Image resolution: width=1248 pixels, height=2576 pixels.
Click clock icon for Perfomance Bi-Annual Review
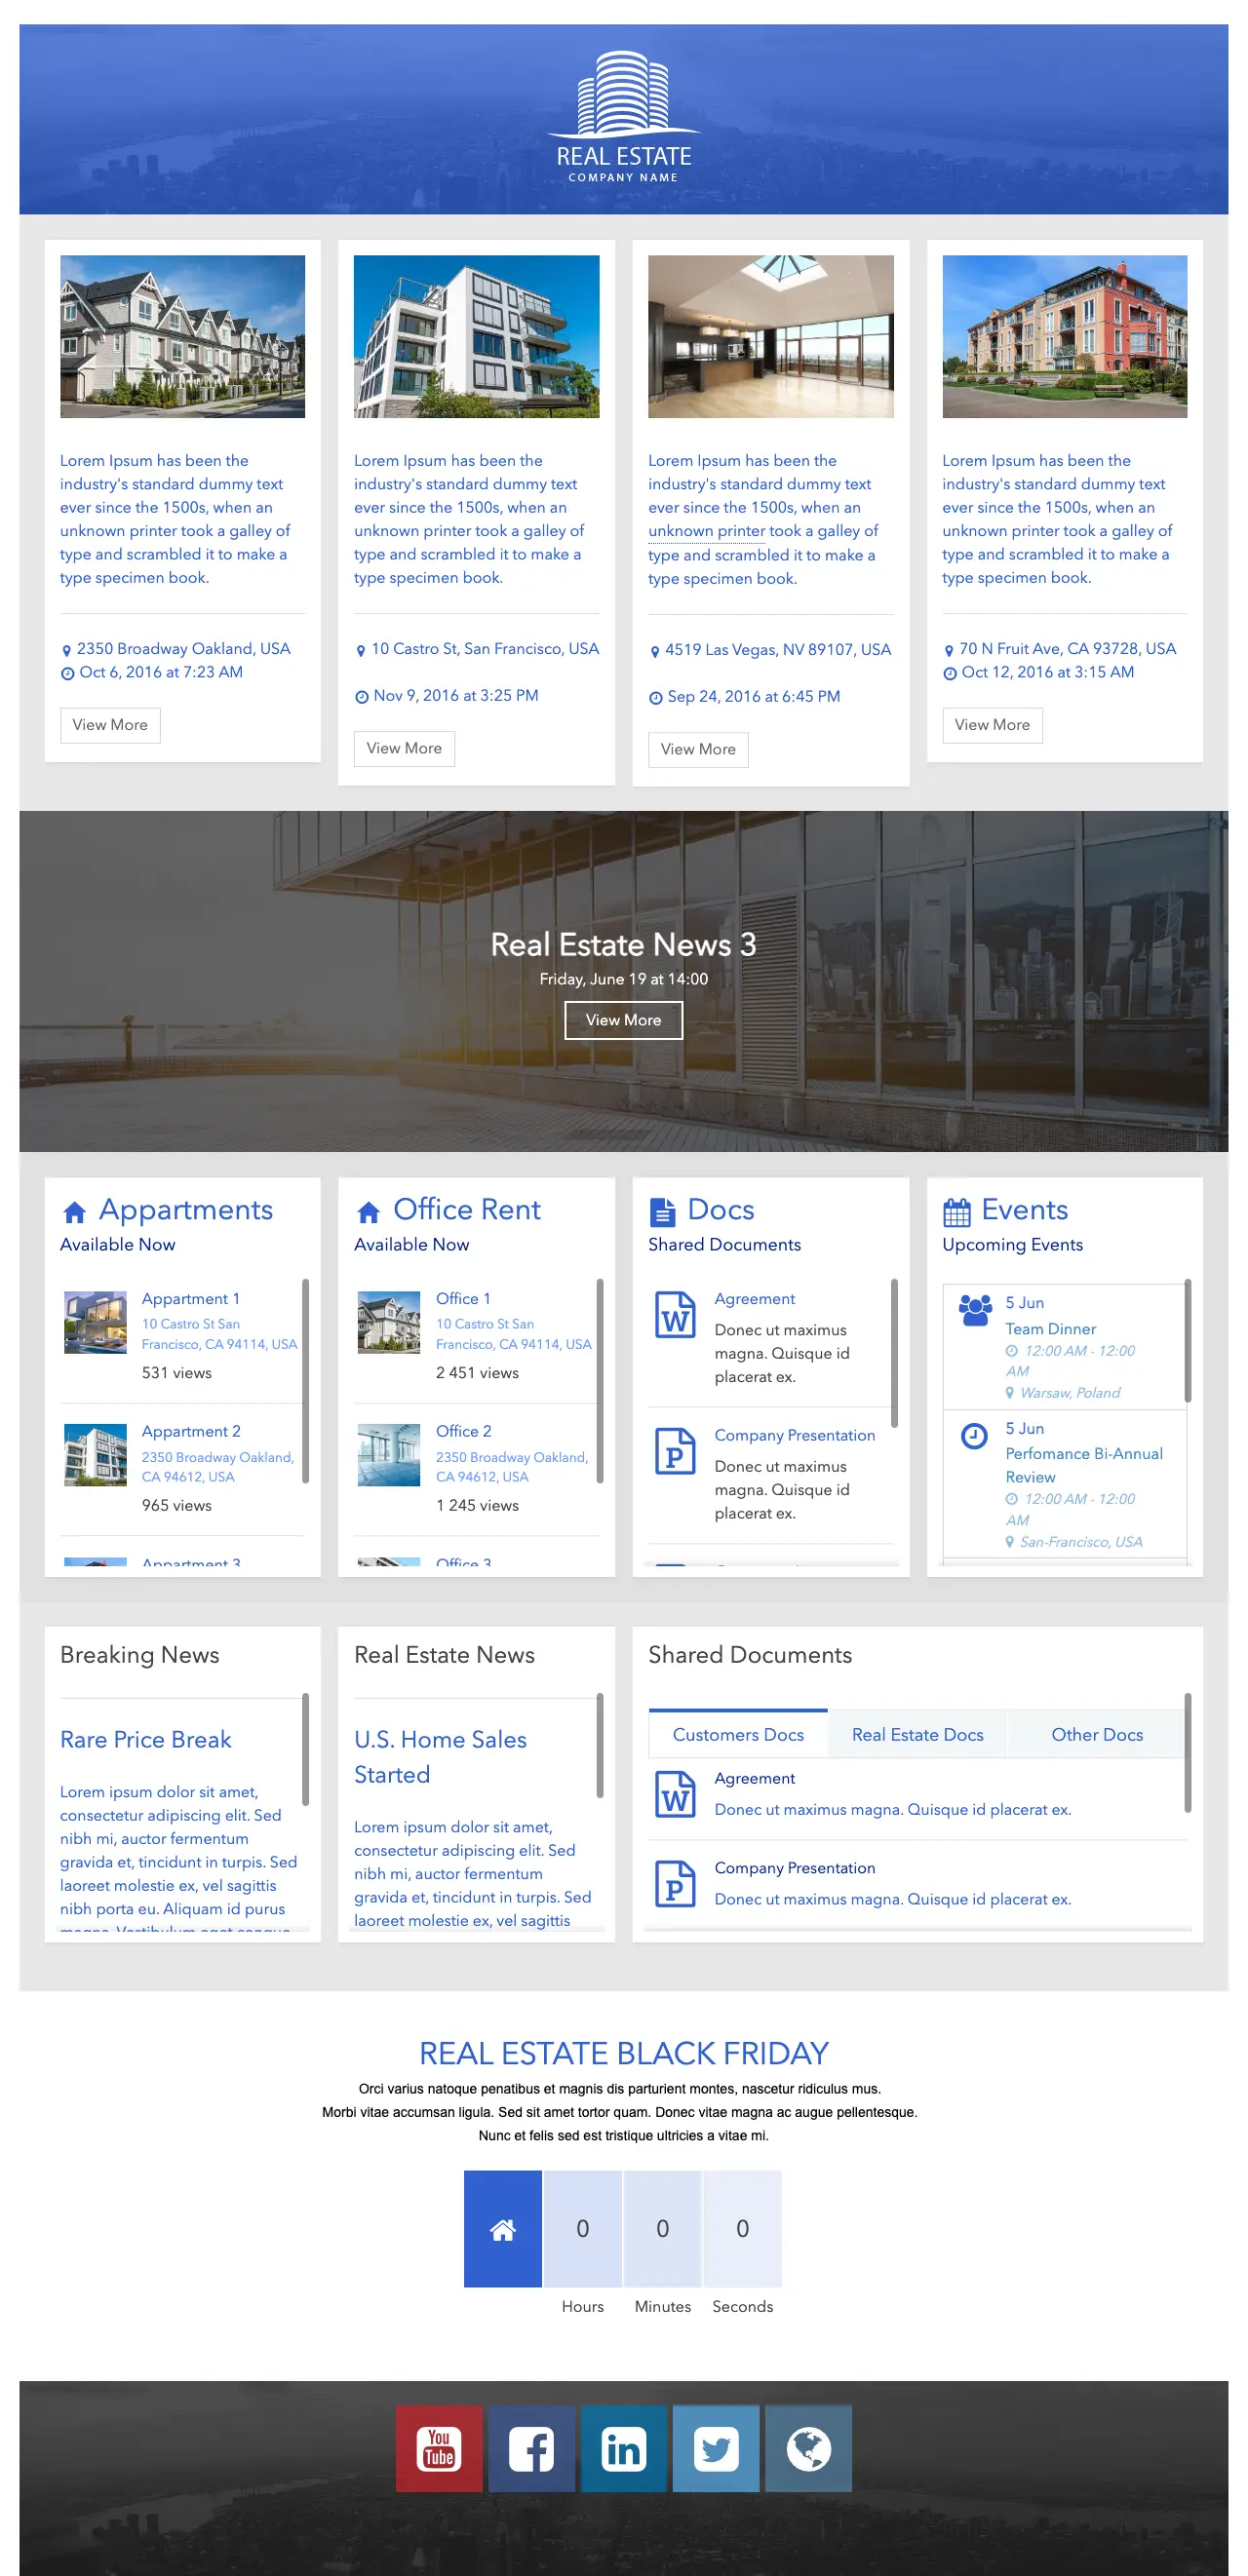(973, 1436)
